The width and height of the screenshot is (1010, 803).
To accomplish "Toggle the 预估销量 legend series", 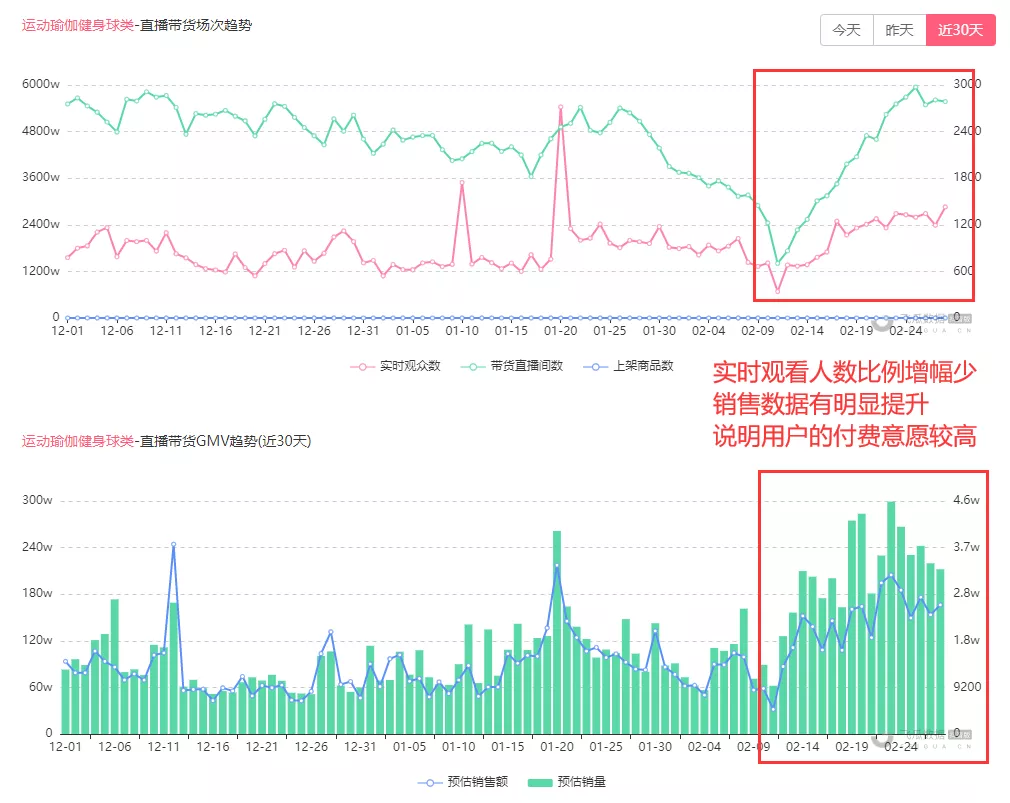I will point(567,782).
